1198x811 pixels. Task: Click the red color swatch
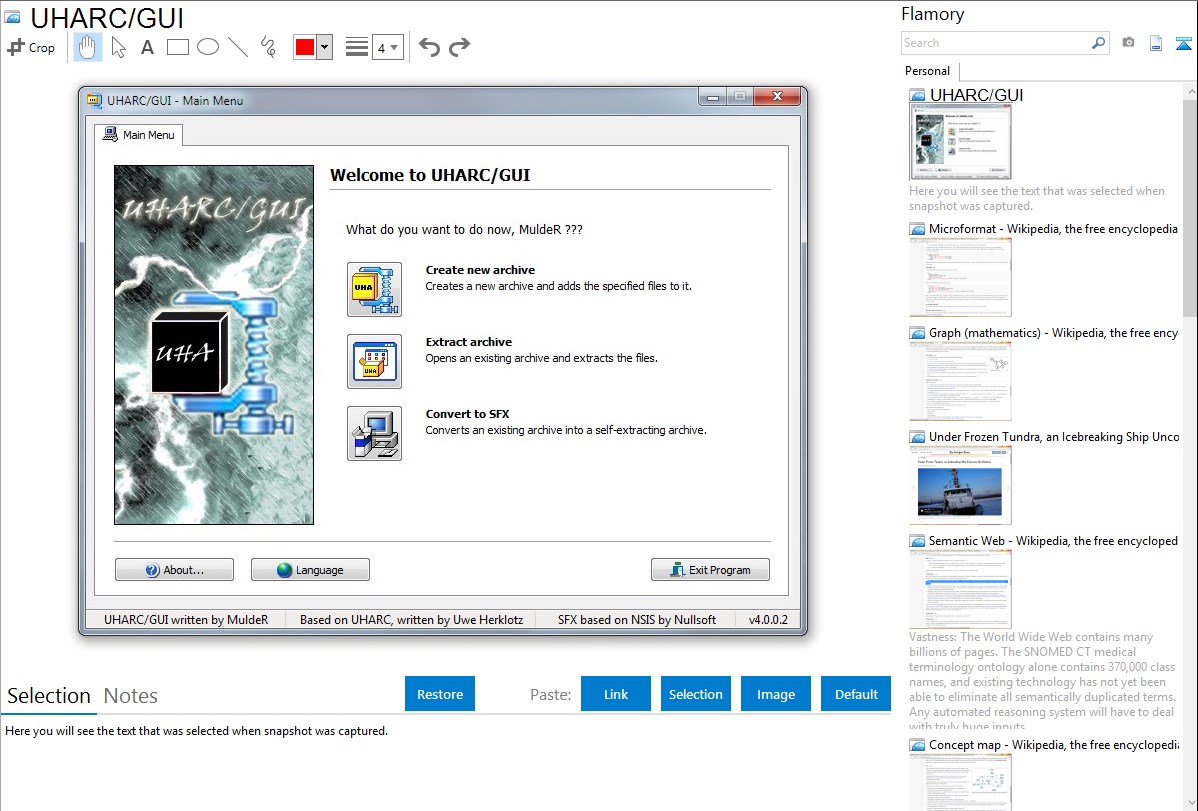304,47
